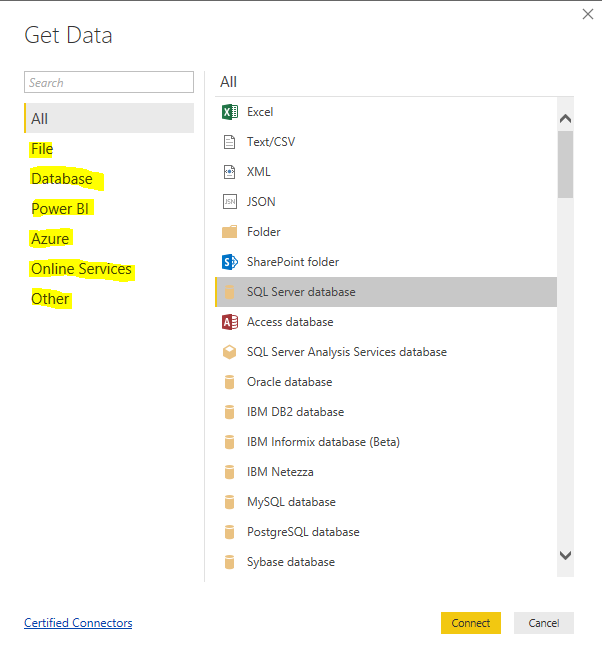Switch to the File category

pyautogui.click(x=42, y=149)
